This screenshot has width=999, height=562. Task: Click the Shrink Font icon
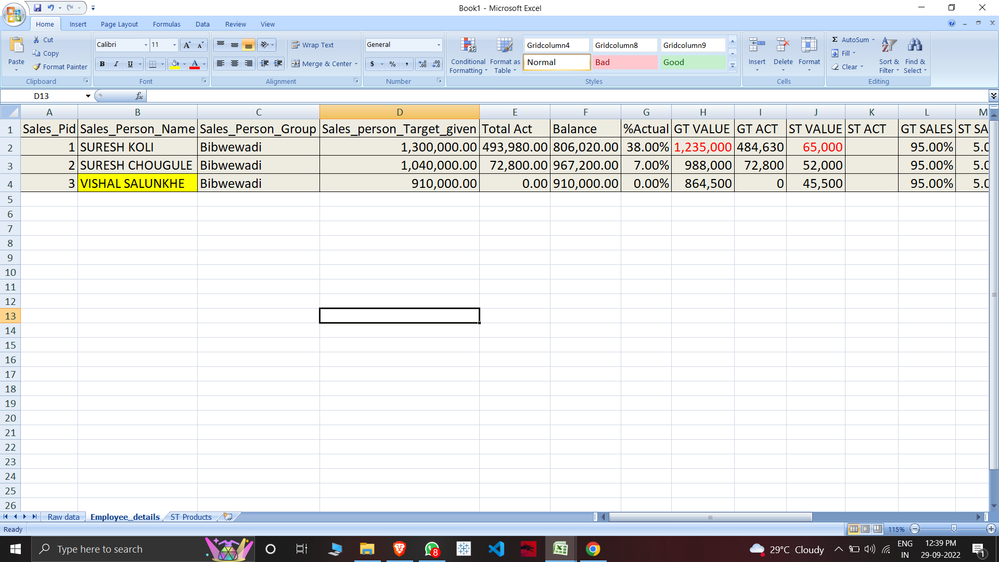point(200,45)
